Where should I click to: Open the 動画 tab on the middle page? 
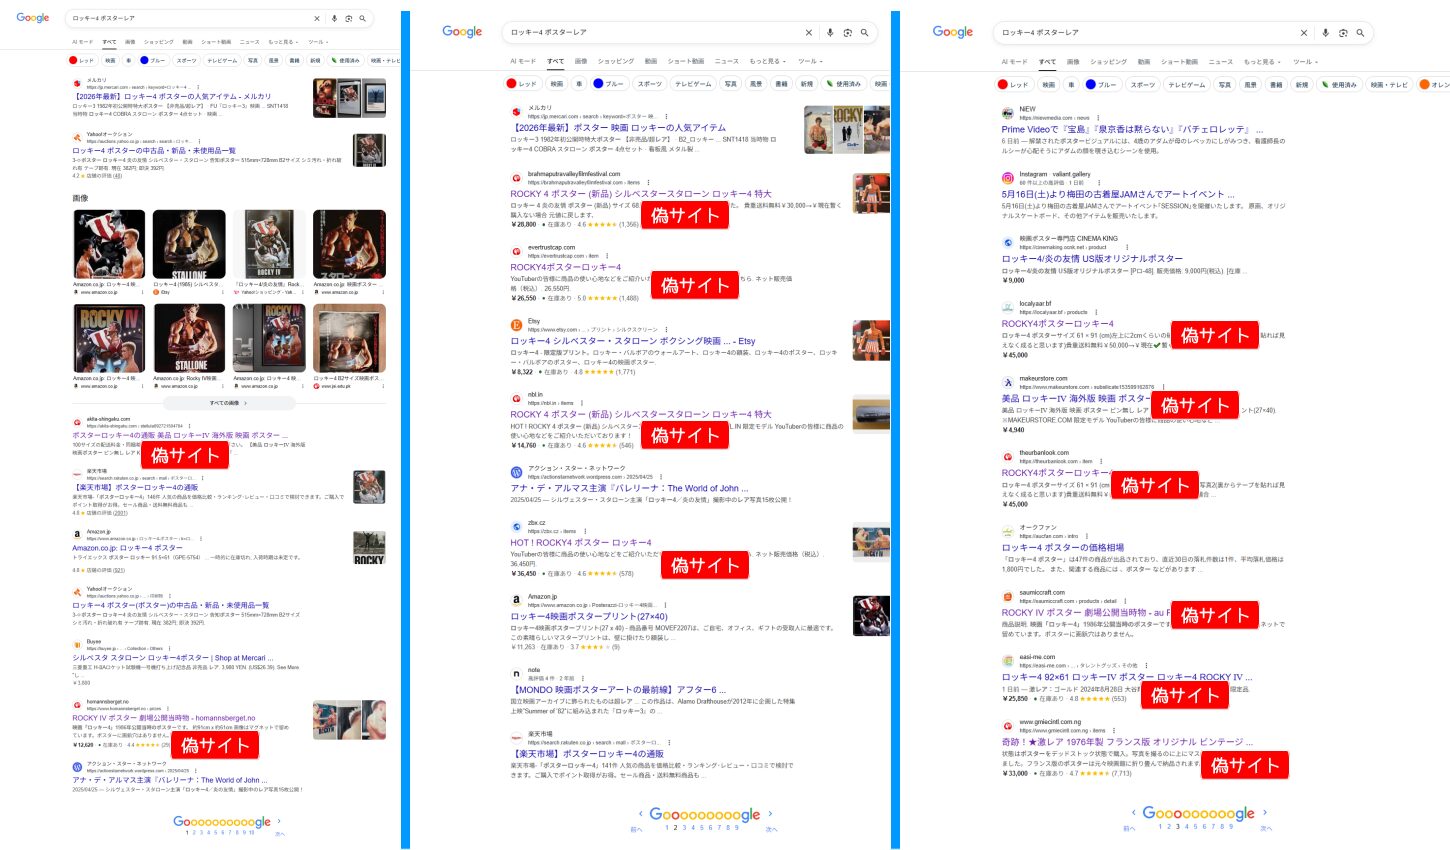[651, 61]
